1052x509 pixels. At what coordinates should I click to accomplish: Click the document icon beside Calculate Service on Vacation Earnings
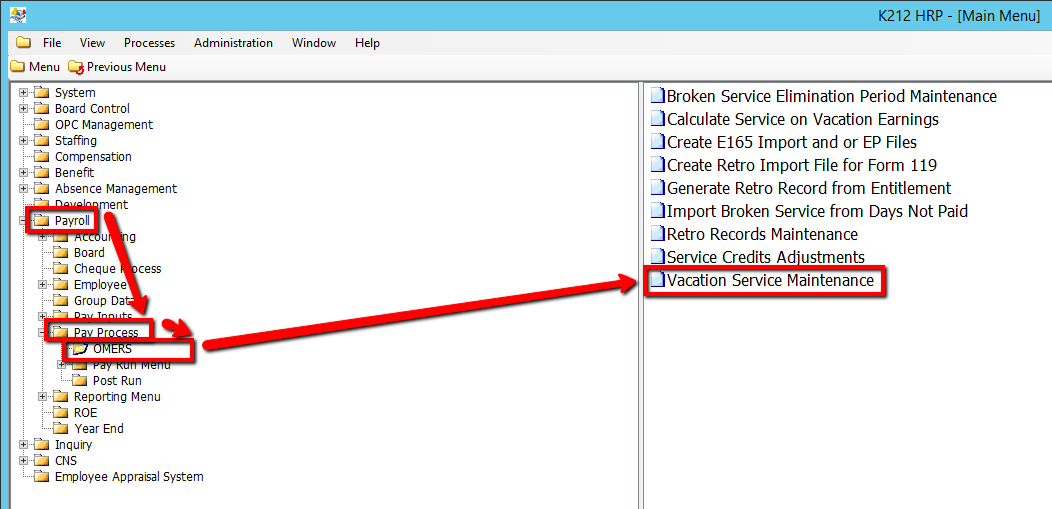(657, 119)
